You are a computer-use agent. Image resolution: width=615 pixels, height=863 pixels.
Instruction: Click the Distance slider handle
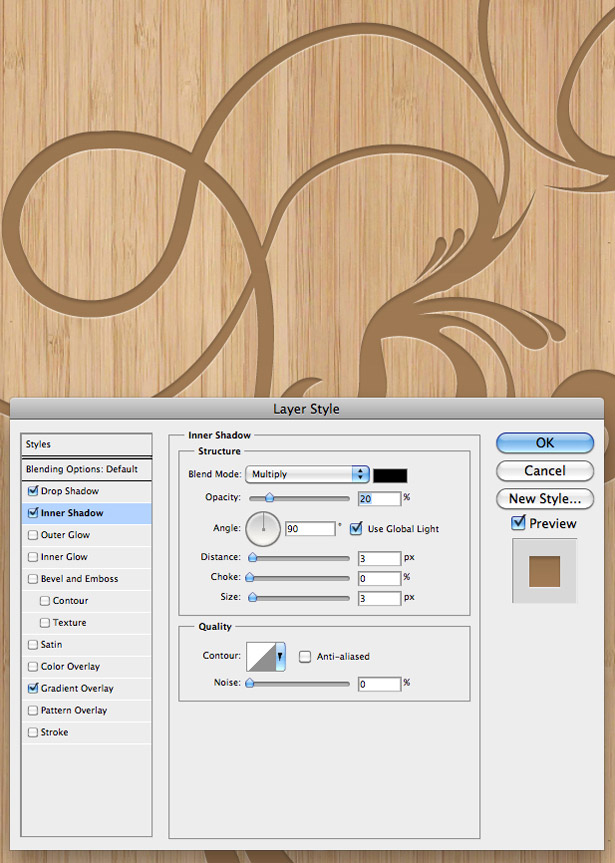(x=253, y=558)
